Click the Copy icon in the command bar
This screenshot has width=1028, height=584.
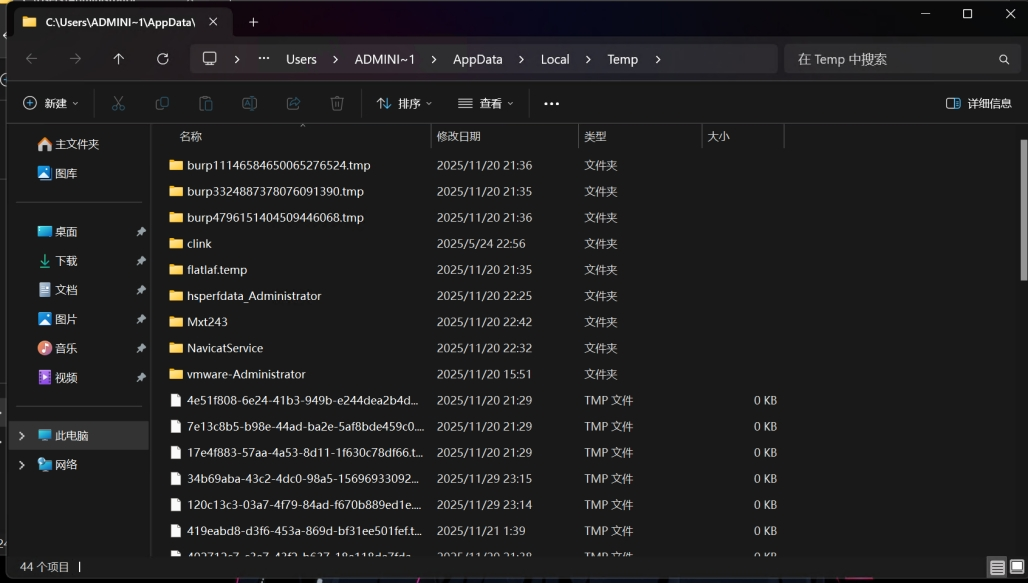tap(162, 103)
